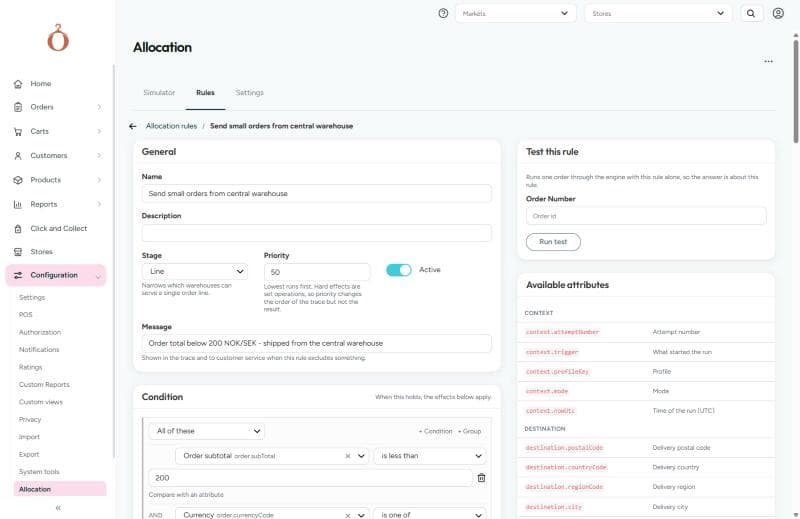The height and width of the screenshot is (519, 800).
Task: Click the Message input field
Action: pos(316,343)
